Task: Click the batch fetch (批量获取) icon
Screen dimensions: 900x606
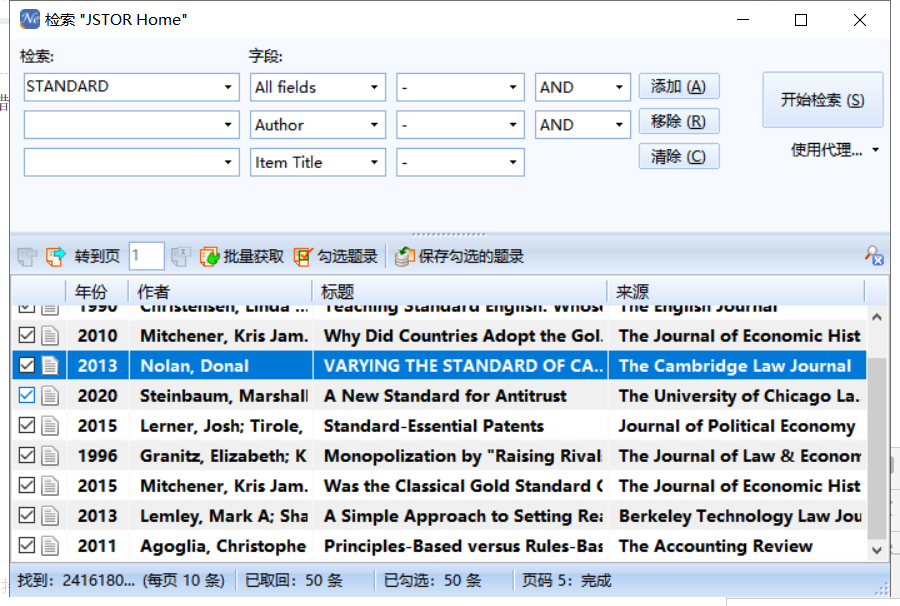Action: pyautogui.click(x=210, y=257)
